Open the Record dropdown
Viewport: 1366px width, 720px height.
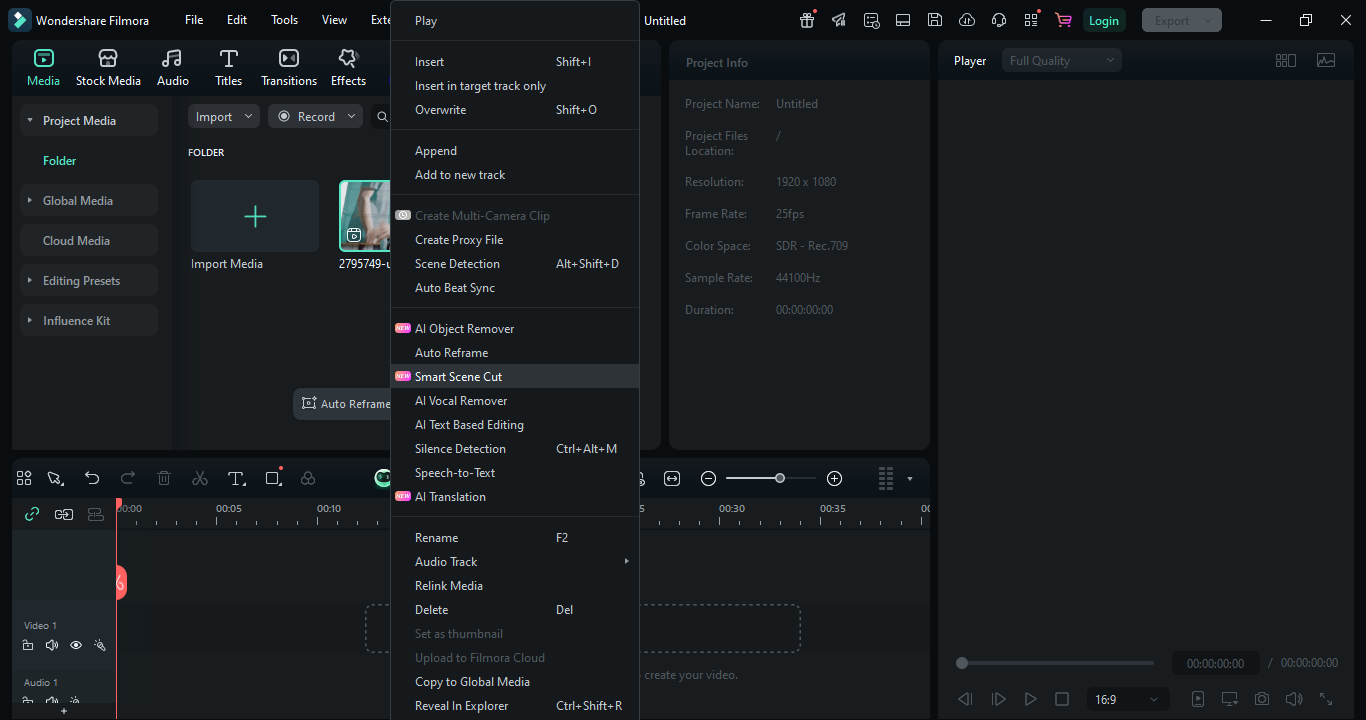pos(316,117)
